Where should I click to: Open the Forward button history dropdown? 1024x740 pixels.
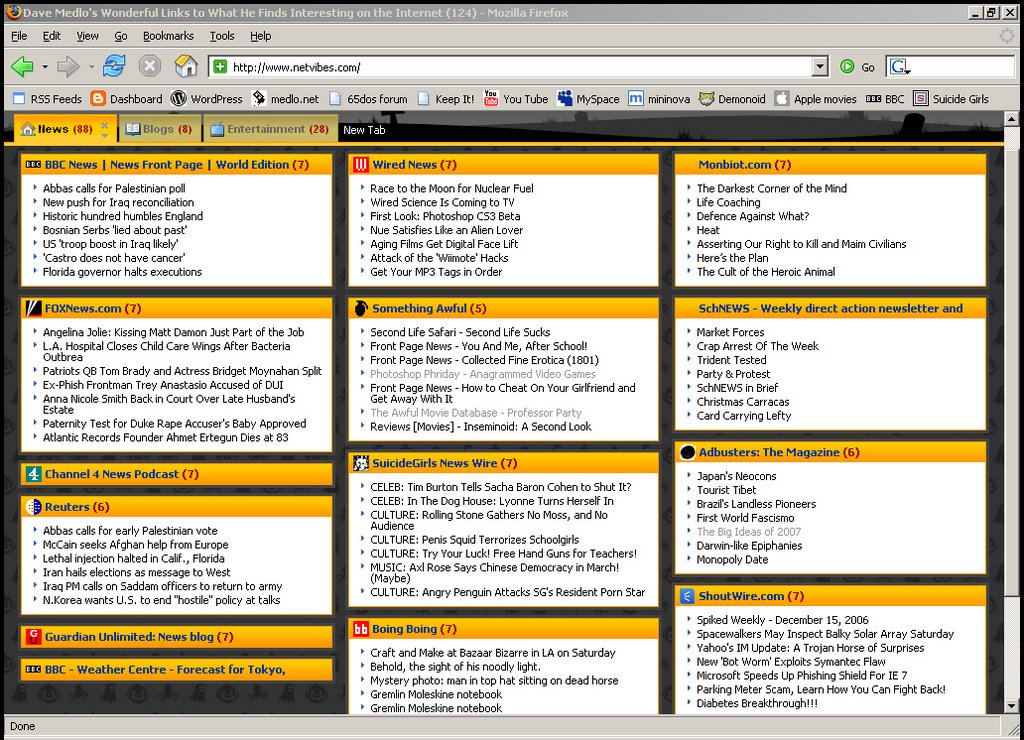click(x=91, y=67)
